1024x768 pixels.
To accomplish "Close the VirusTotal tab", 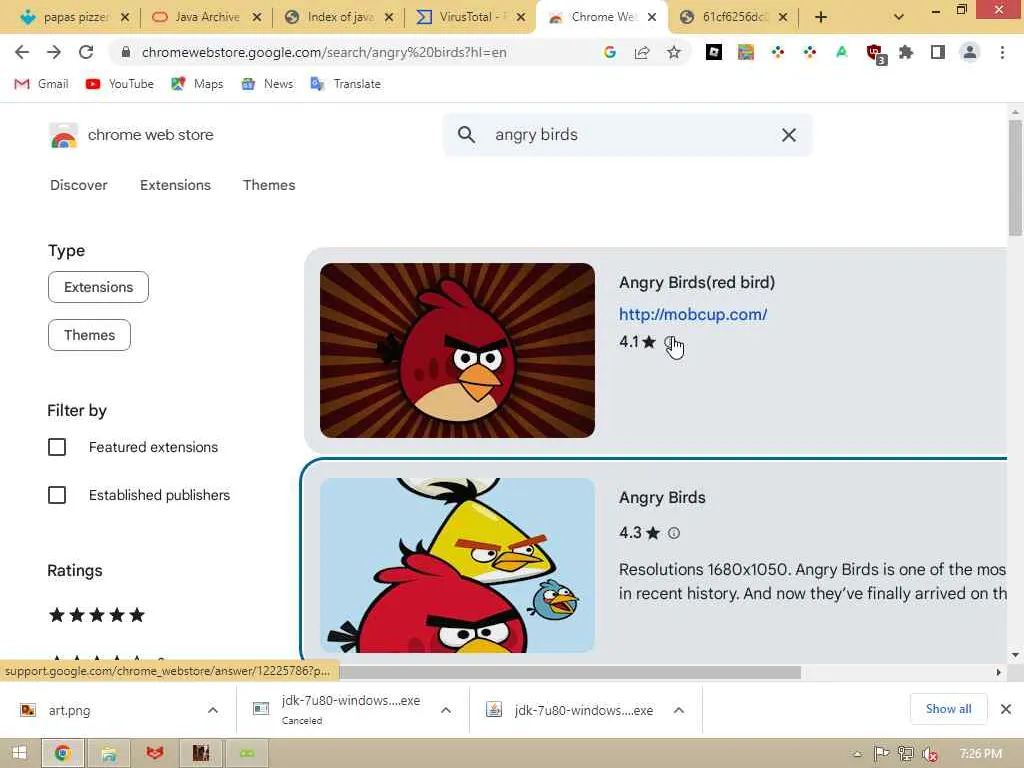I will point(520,18).
